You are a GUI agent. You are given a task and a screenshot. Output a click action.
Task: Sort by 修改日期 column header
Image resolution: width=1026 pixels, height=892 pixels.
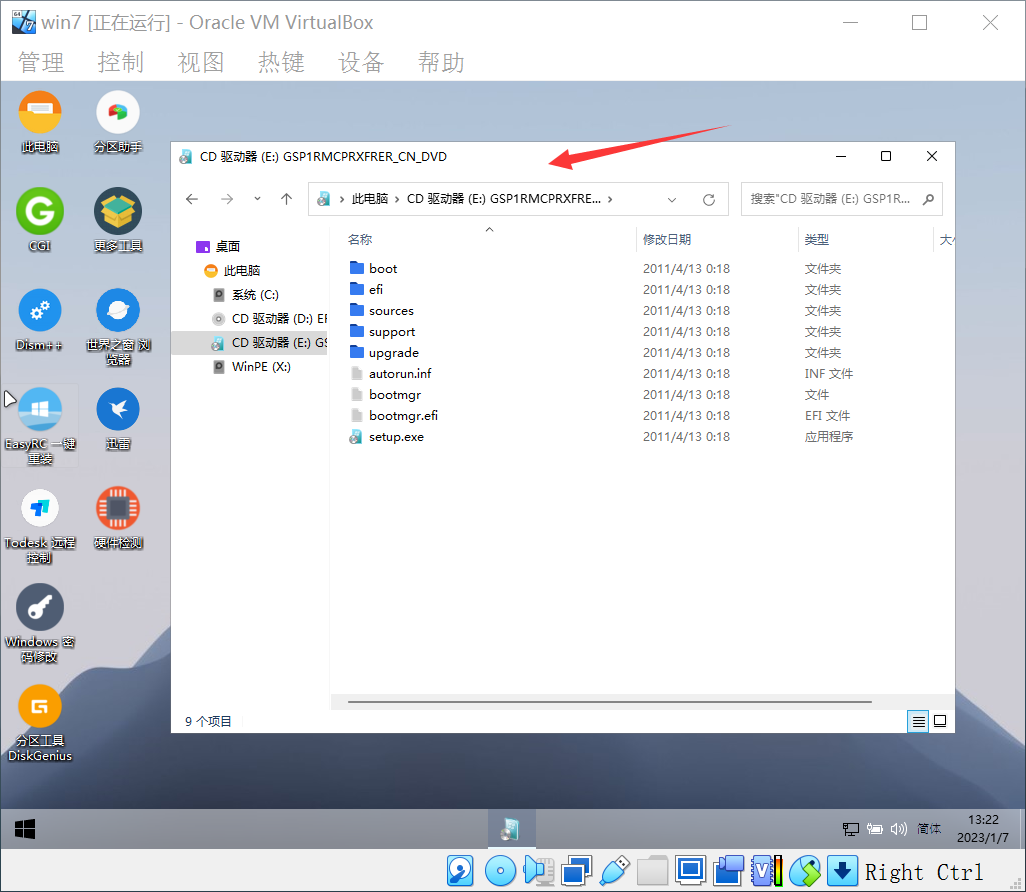[667, 240]
